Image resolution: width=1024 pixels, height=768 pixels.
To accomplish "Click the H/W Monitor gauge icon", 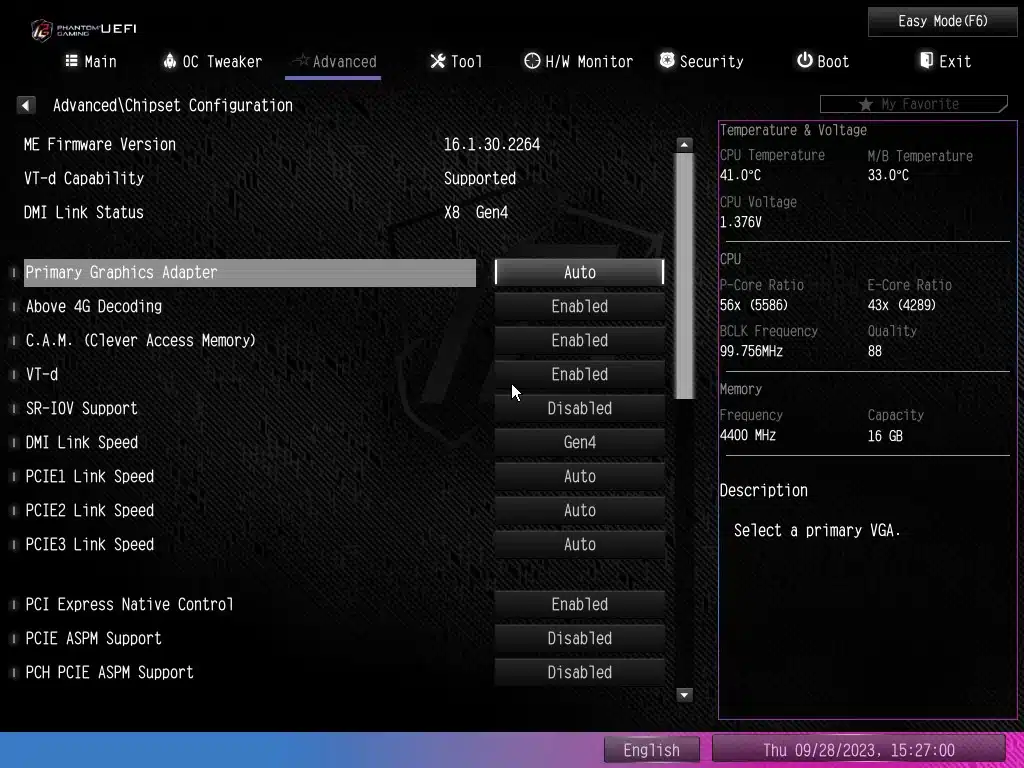I will (532, 61).
